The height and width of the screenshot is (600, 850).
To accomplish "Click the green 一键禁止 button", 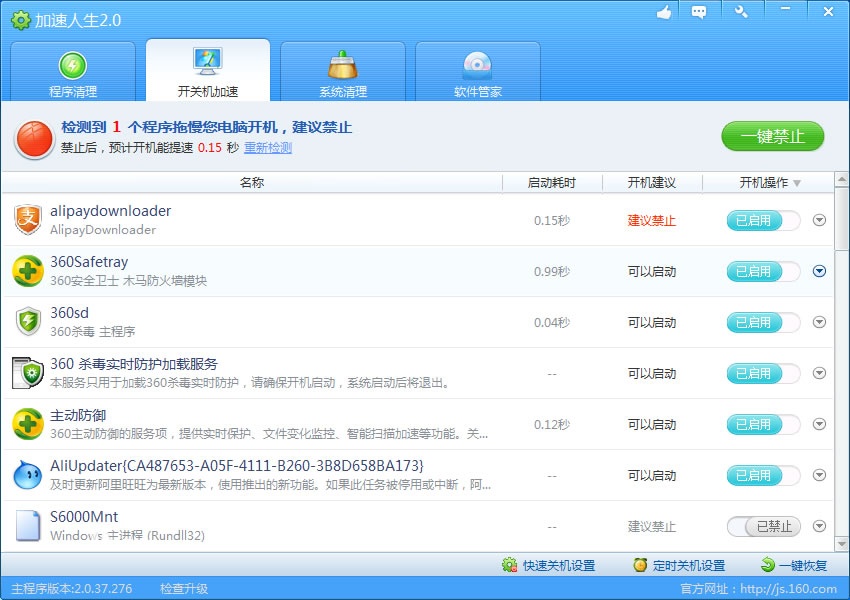I will 772,136.
